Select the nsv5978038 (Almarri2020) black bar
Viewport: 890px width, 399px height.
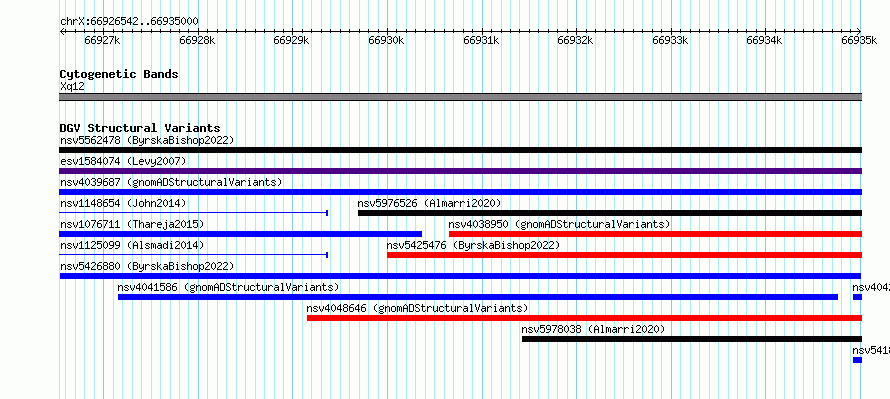click(x=692, y=339)
